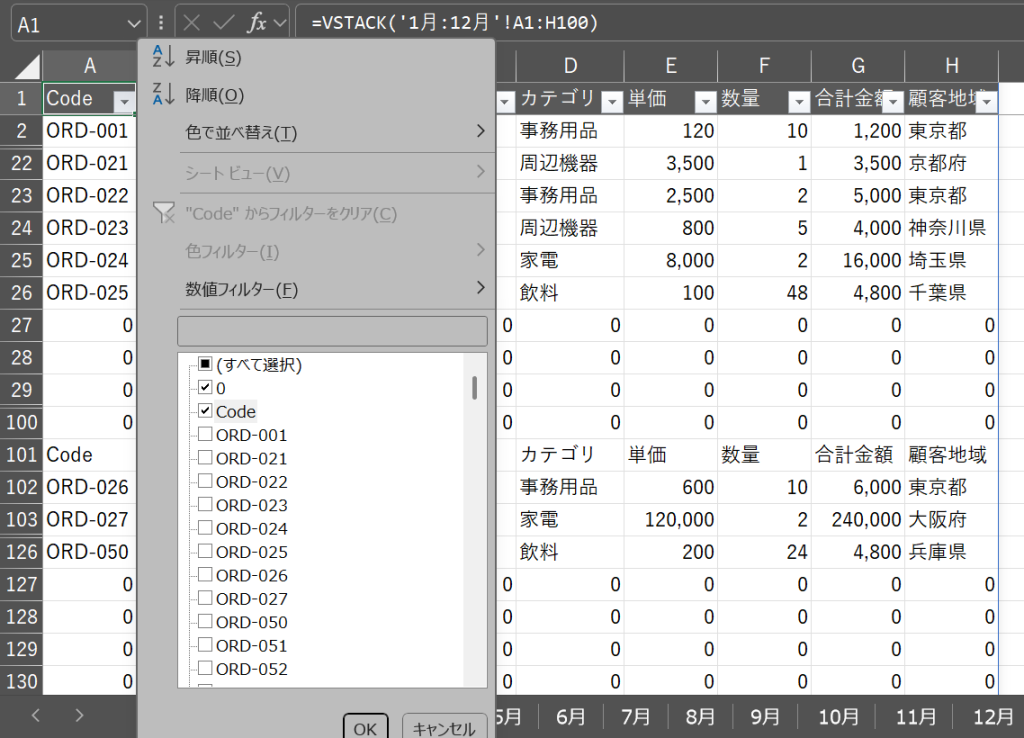The height and width of the screenshot is (738, 1024).
Task: Click the filter list scrollbar thumb
Action: click(474, 387)
